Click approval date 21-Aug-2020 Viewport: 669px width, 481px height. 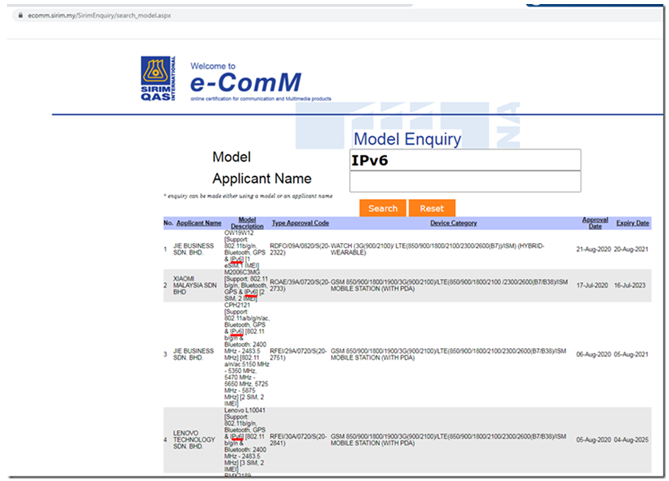[593, 249]
